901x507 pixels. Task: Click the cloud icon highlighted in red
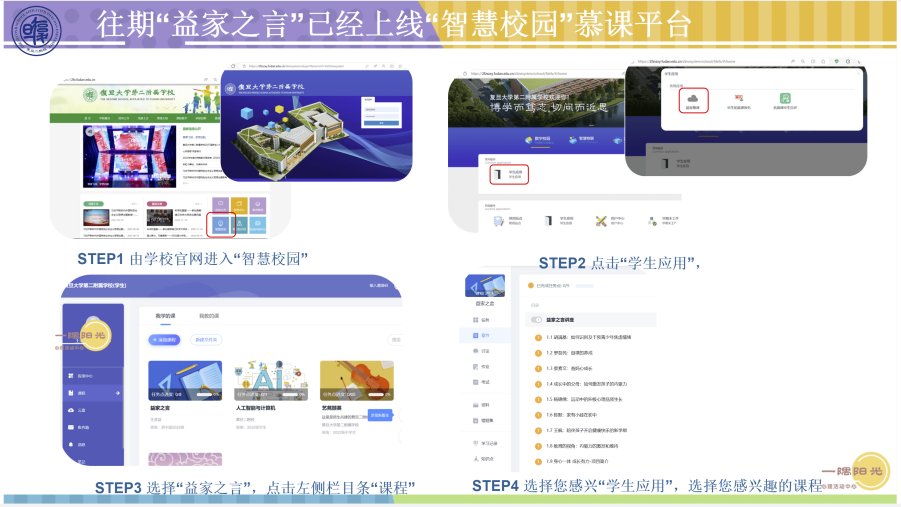click(x=692, y=99)
